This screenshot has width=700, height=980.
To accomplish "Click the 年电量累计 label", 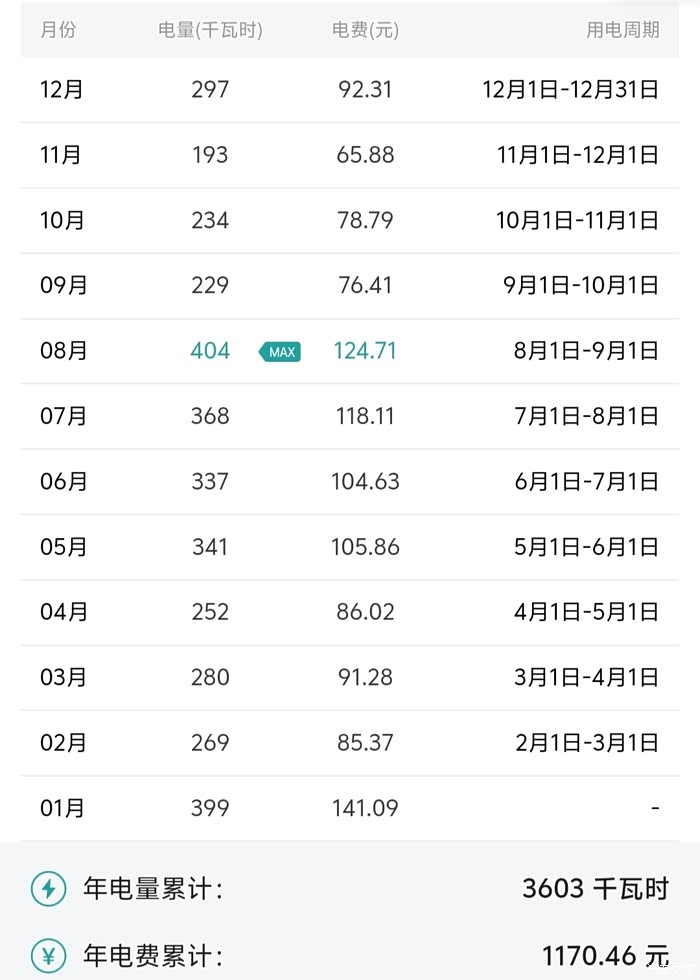I will [x=152, y=888].
